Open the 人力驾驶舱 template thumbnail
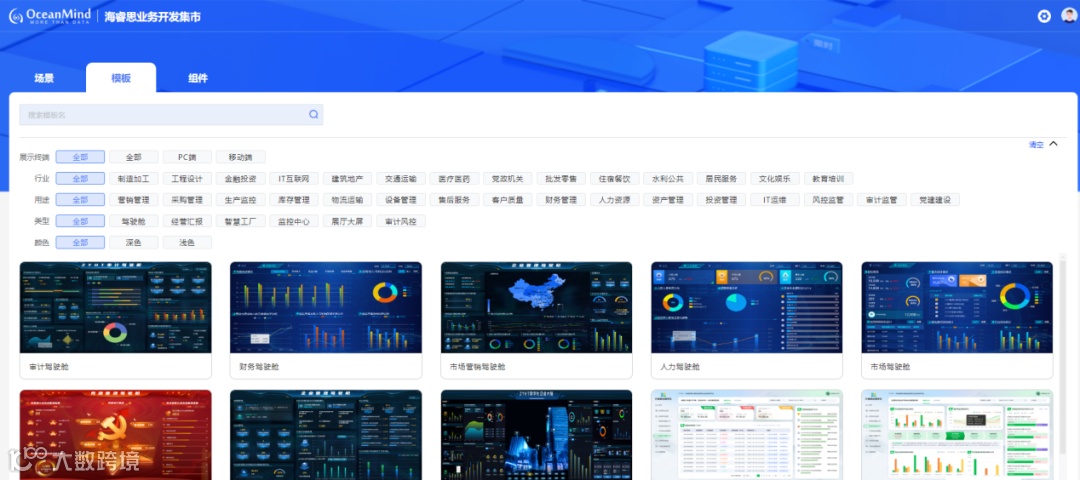Screen dimensions: 1080x480 click(747, 307)
